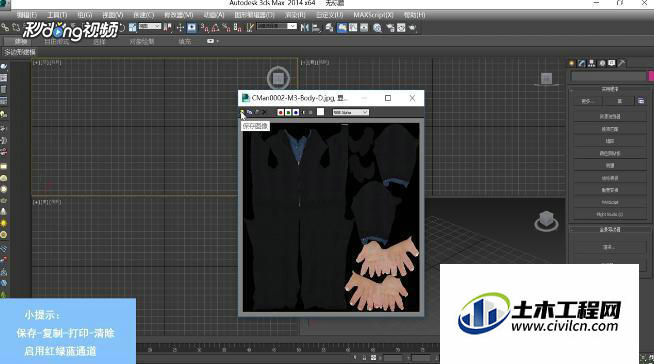Screen dimensions: 654x364
Task: Click the Align tool icon
Action: 316,28
